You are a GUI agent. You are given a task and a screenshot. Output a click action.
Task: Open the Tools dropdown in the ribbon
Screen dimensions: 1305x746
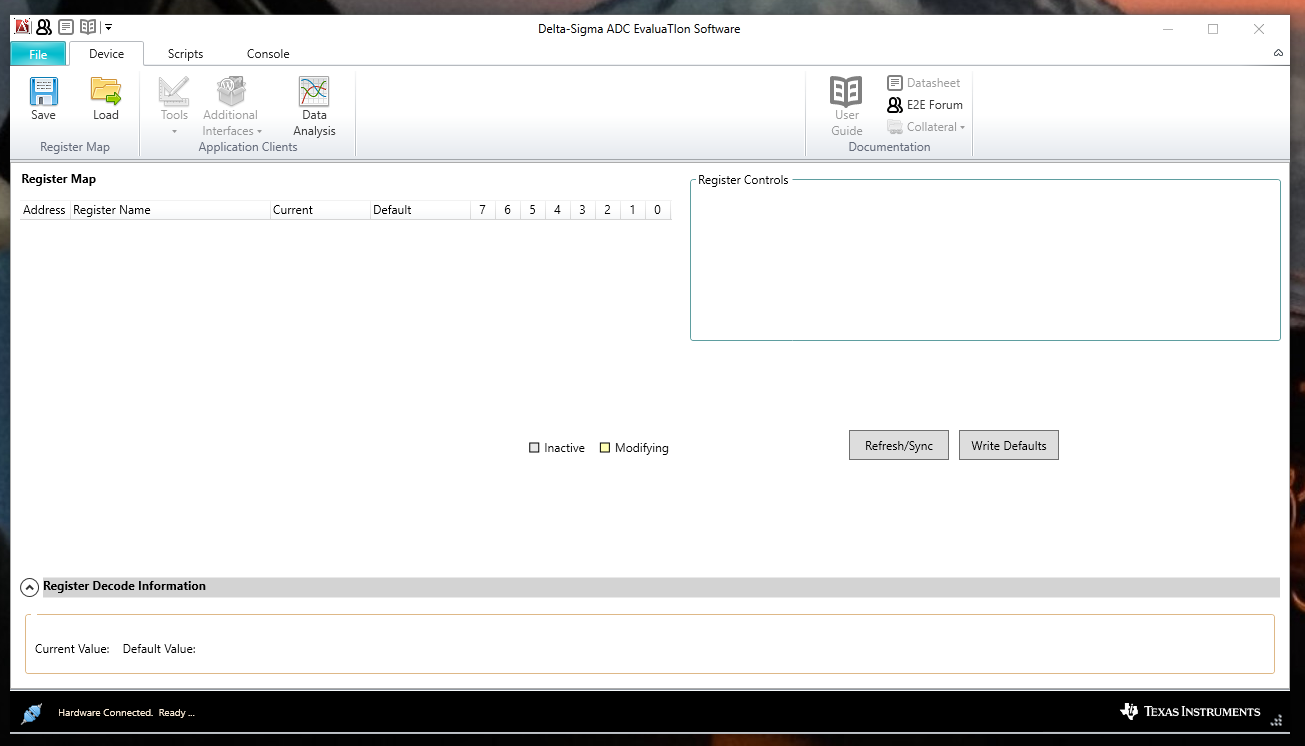coord(174,106)
